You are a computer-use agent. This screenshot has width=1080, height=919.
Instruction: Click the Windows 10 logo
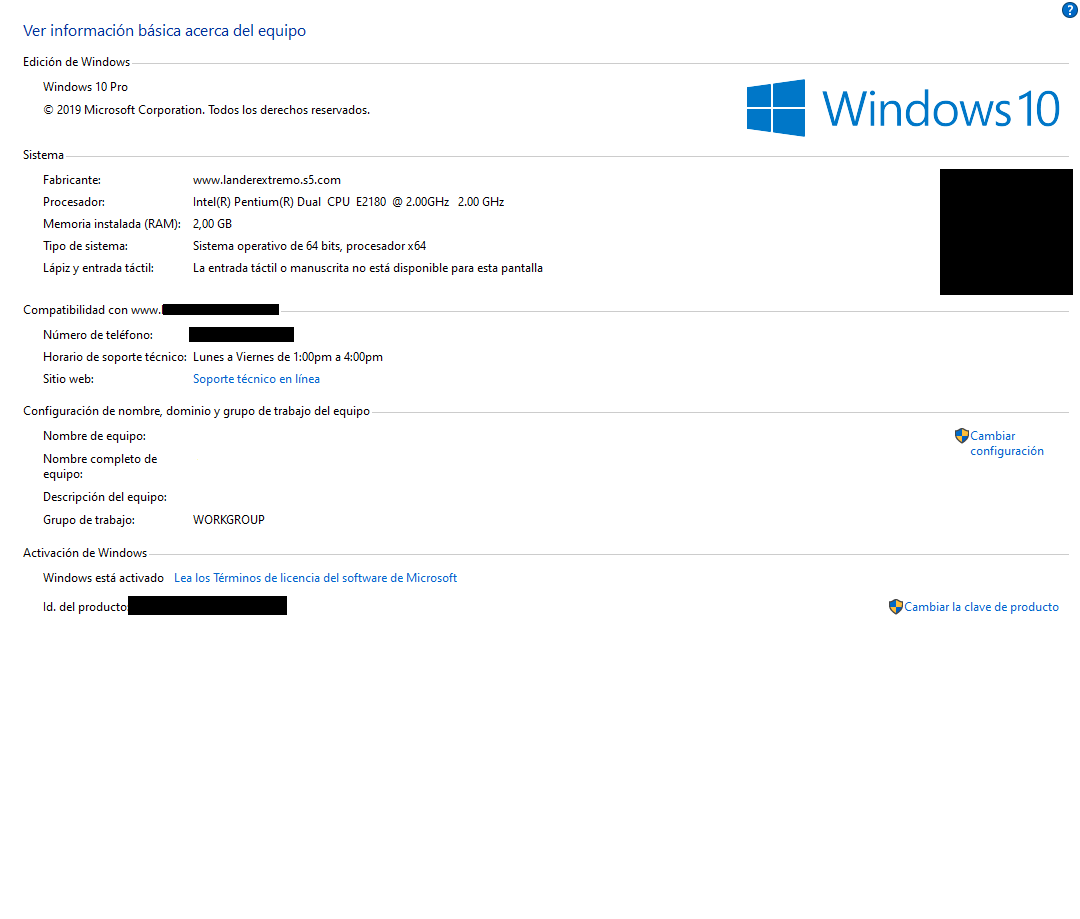point(903,108)
